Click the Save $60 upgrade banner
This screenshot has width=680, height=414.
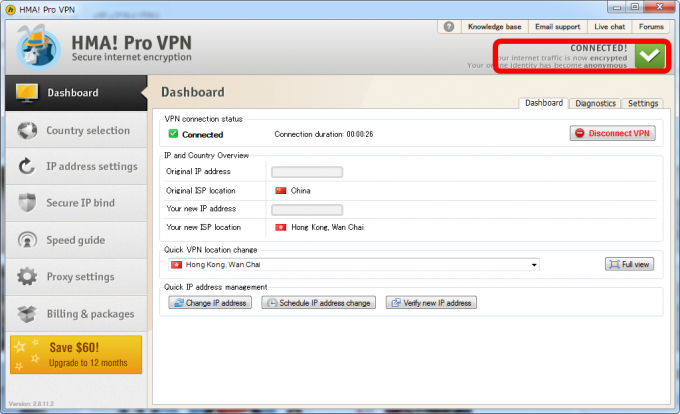(x=76, y=355)
